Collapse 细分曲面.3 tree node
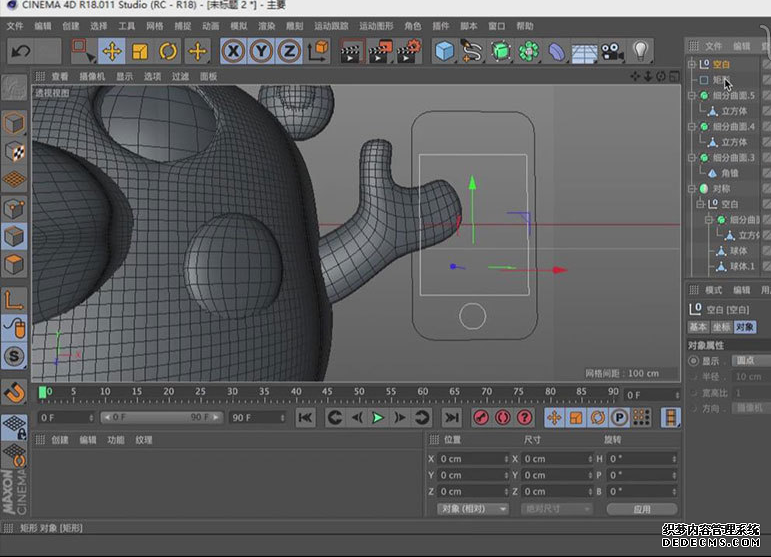Screen dimensions: 771x557 (691, 157)
